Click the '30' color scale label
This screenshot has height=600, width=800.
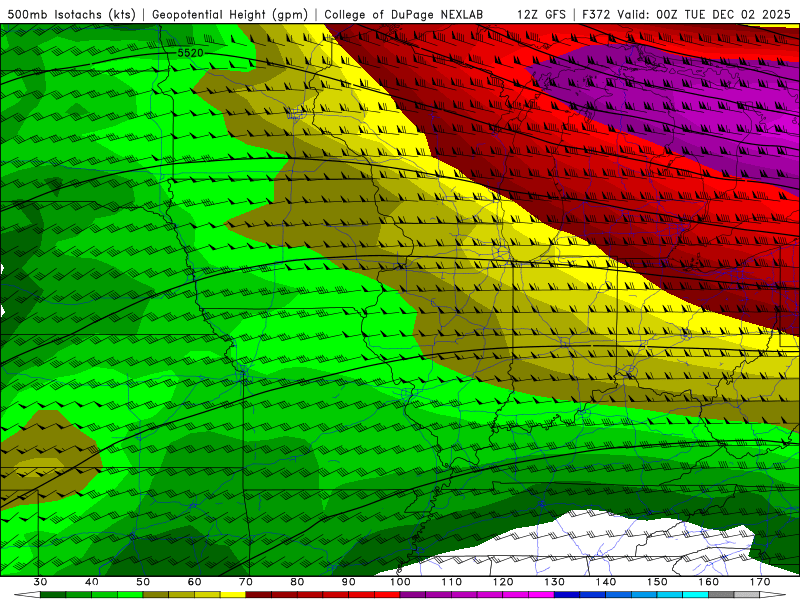point(40,582)
